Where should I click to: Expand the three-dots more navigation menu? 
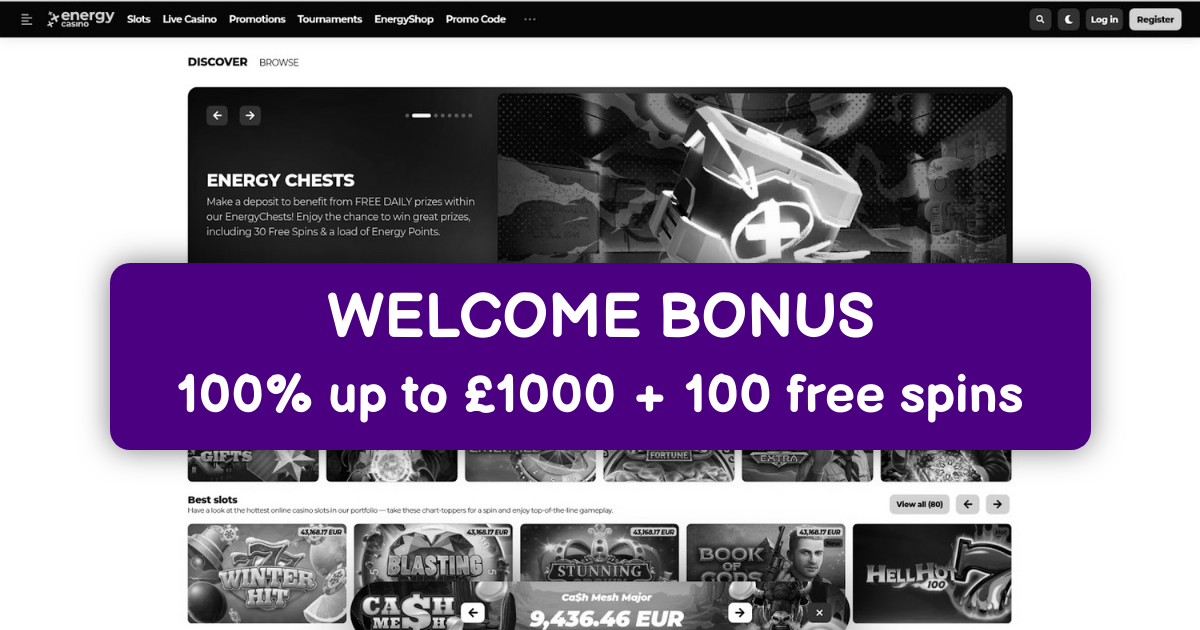pos(529,19)
